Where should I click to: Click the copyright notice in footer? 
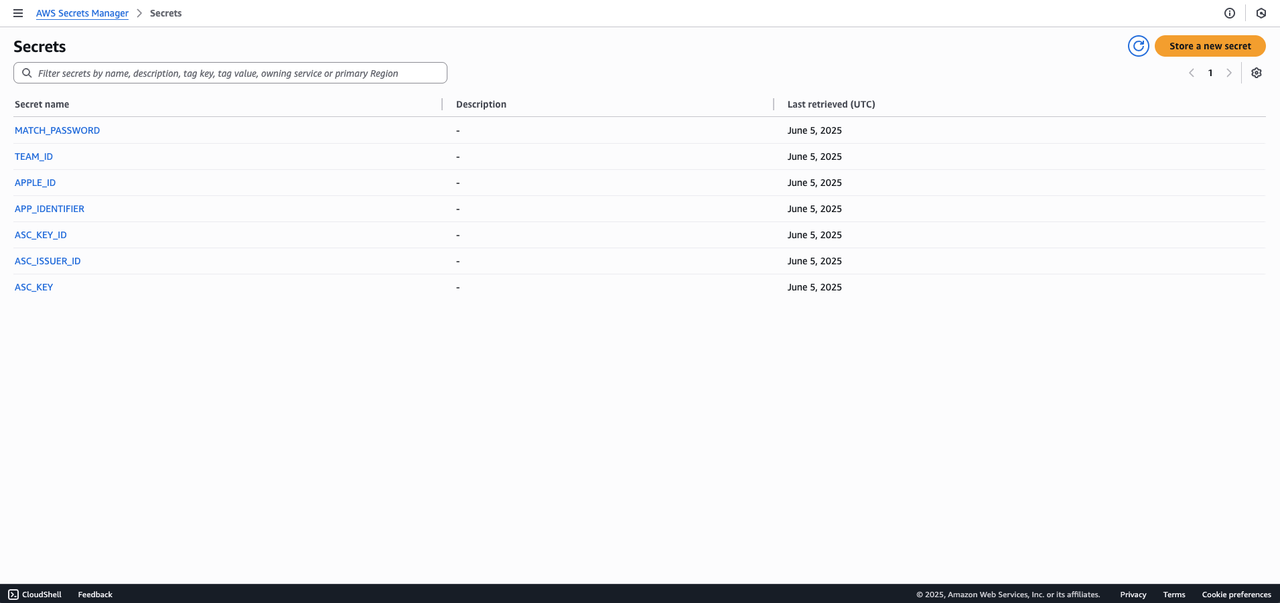(x=1008, y=594)
